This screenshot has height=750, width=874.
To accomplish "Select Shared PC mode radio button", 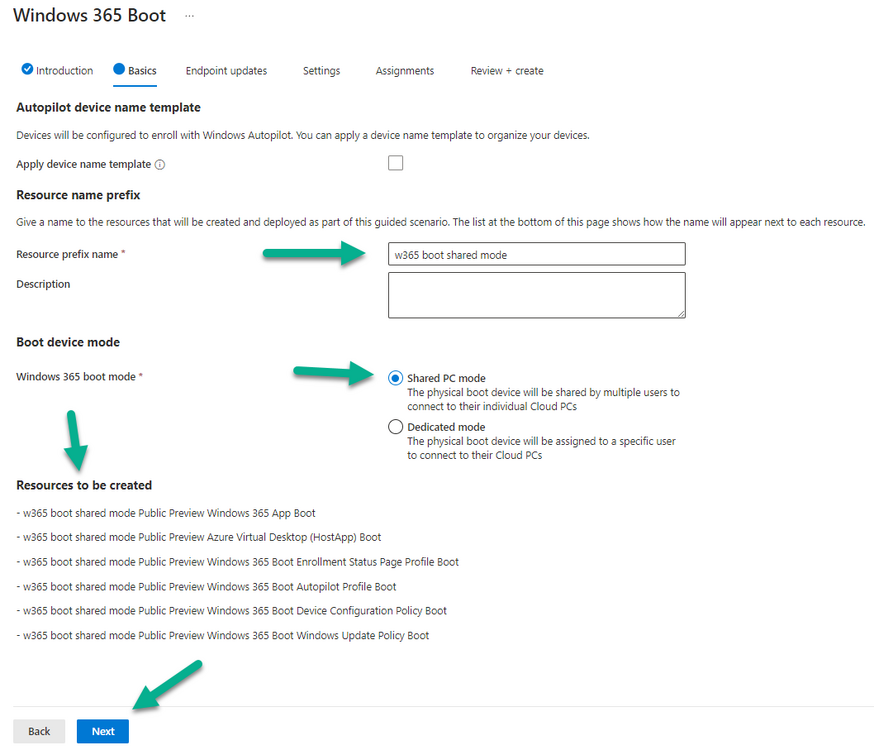I will click(395, 378).
